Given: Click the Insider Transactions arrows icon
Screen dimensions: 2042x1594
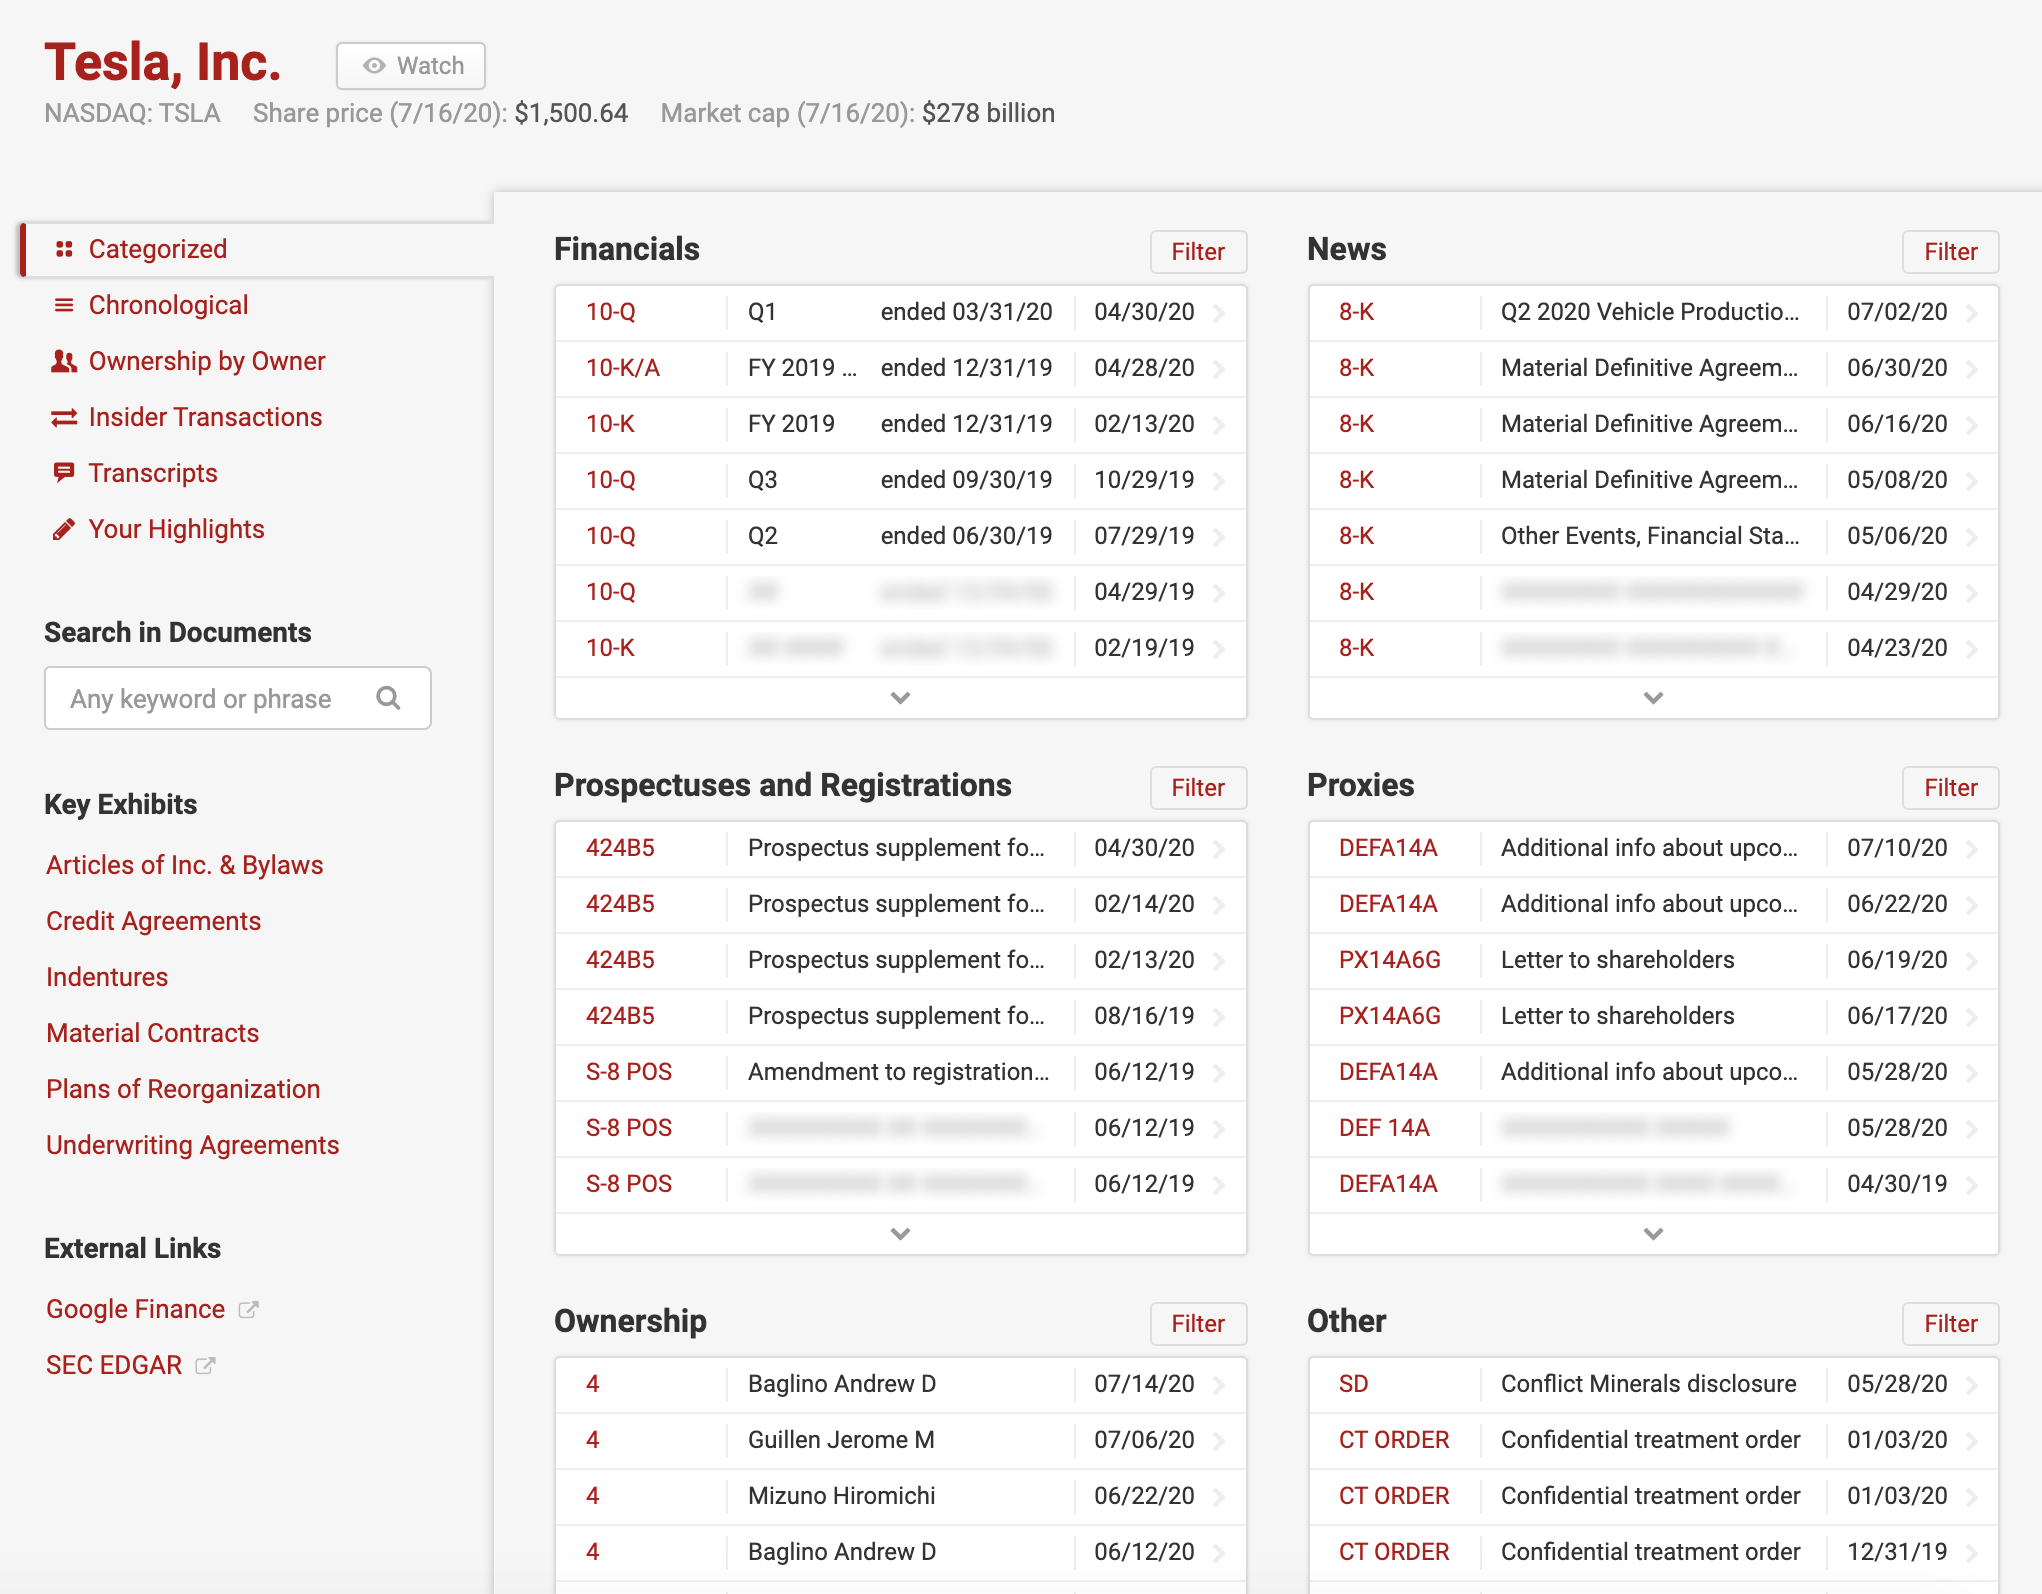Looking at the screenshot, I should pos(64,417).
